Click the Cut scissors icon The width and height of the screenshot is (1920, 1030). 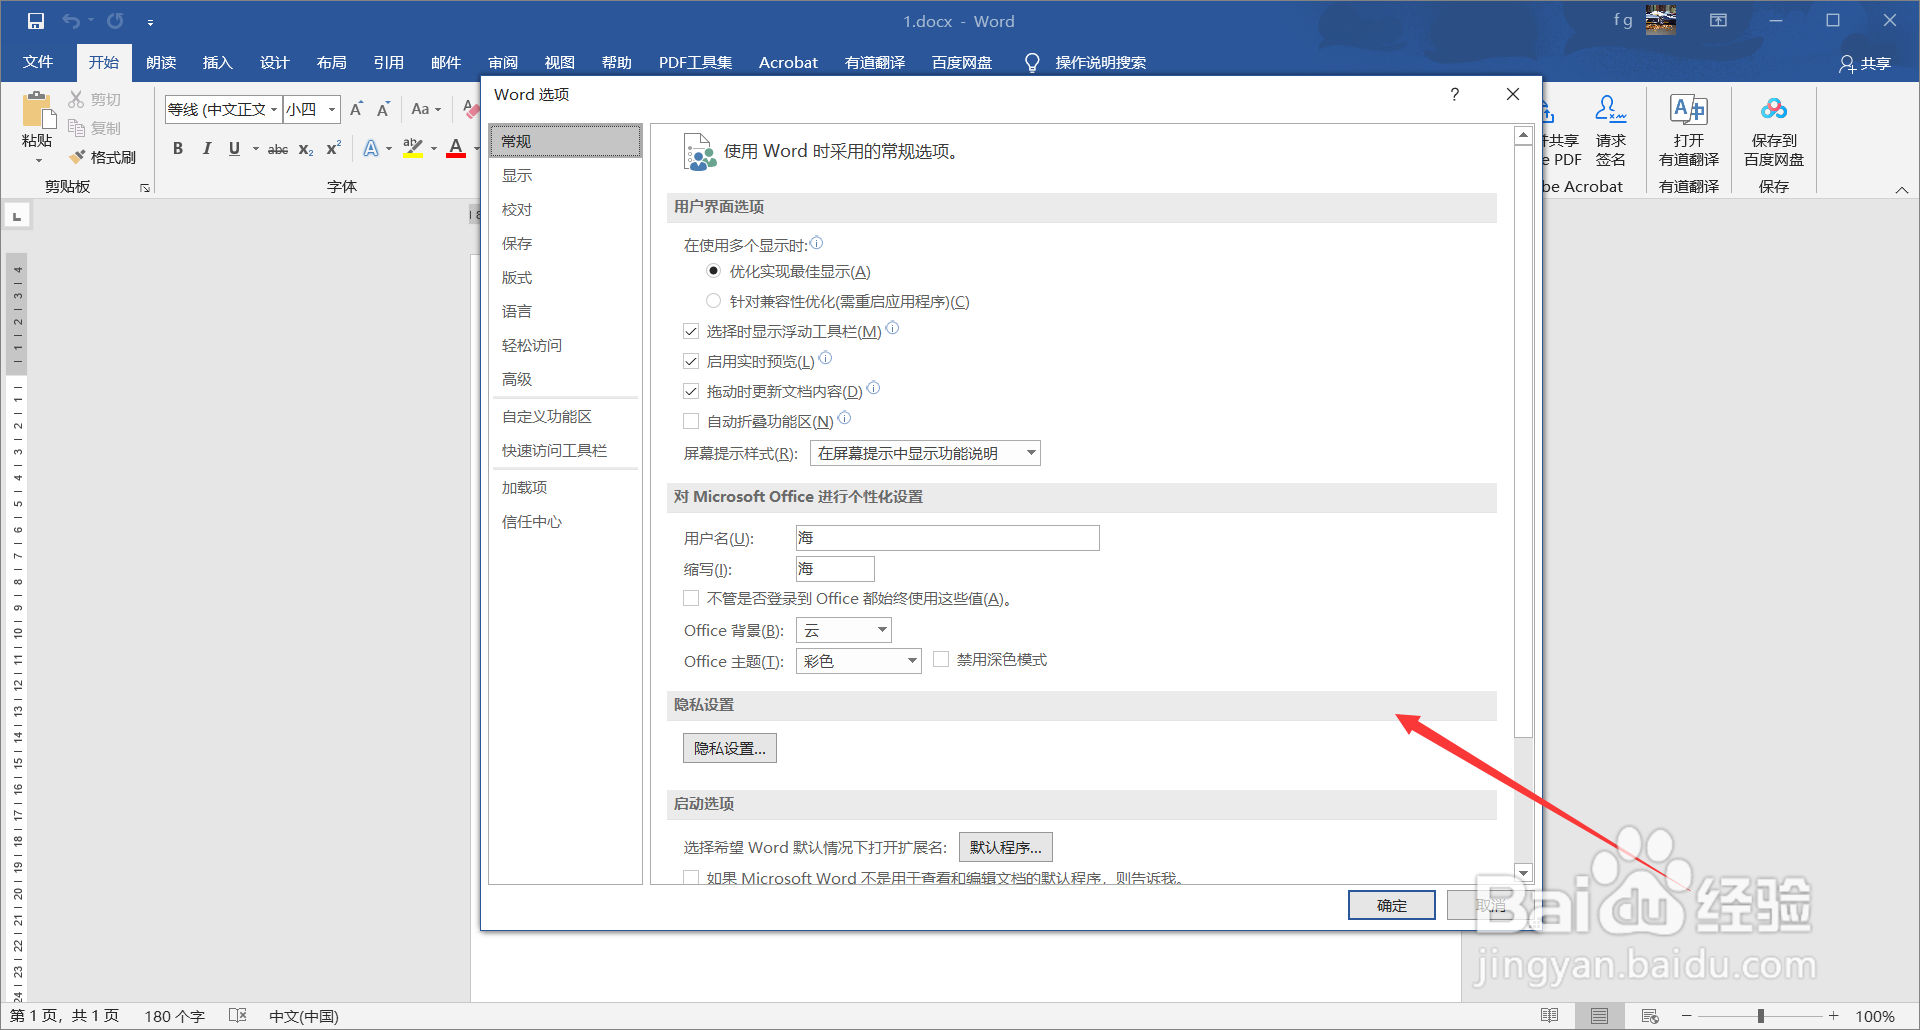(76, 99)
